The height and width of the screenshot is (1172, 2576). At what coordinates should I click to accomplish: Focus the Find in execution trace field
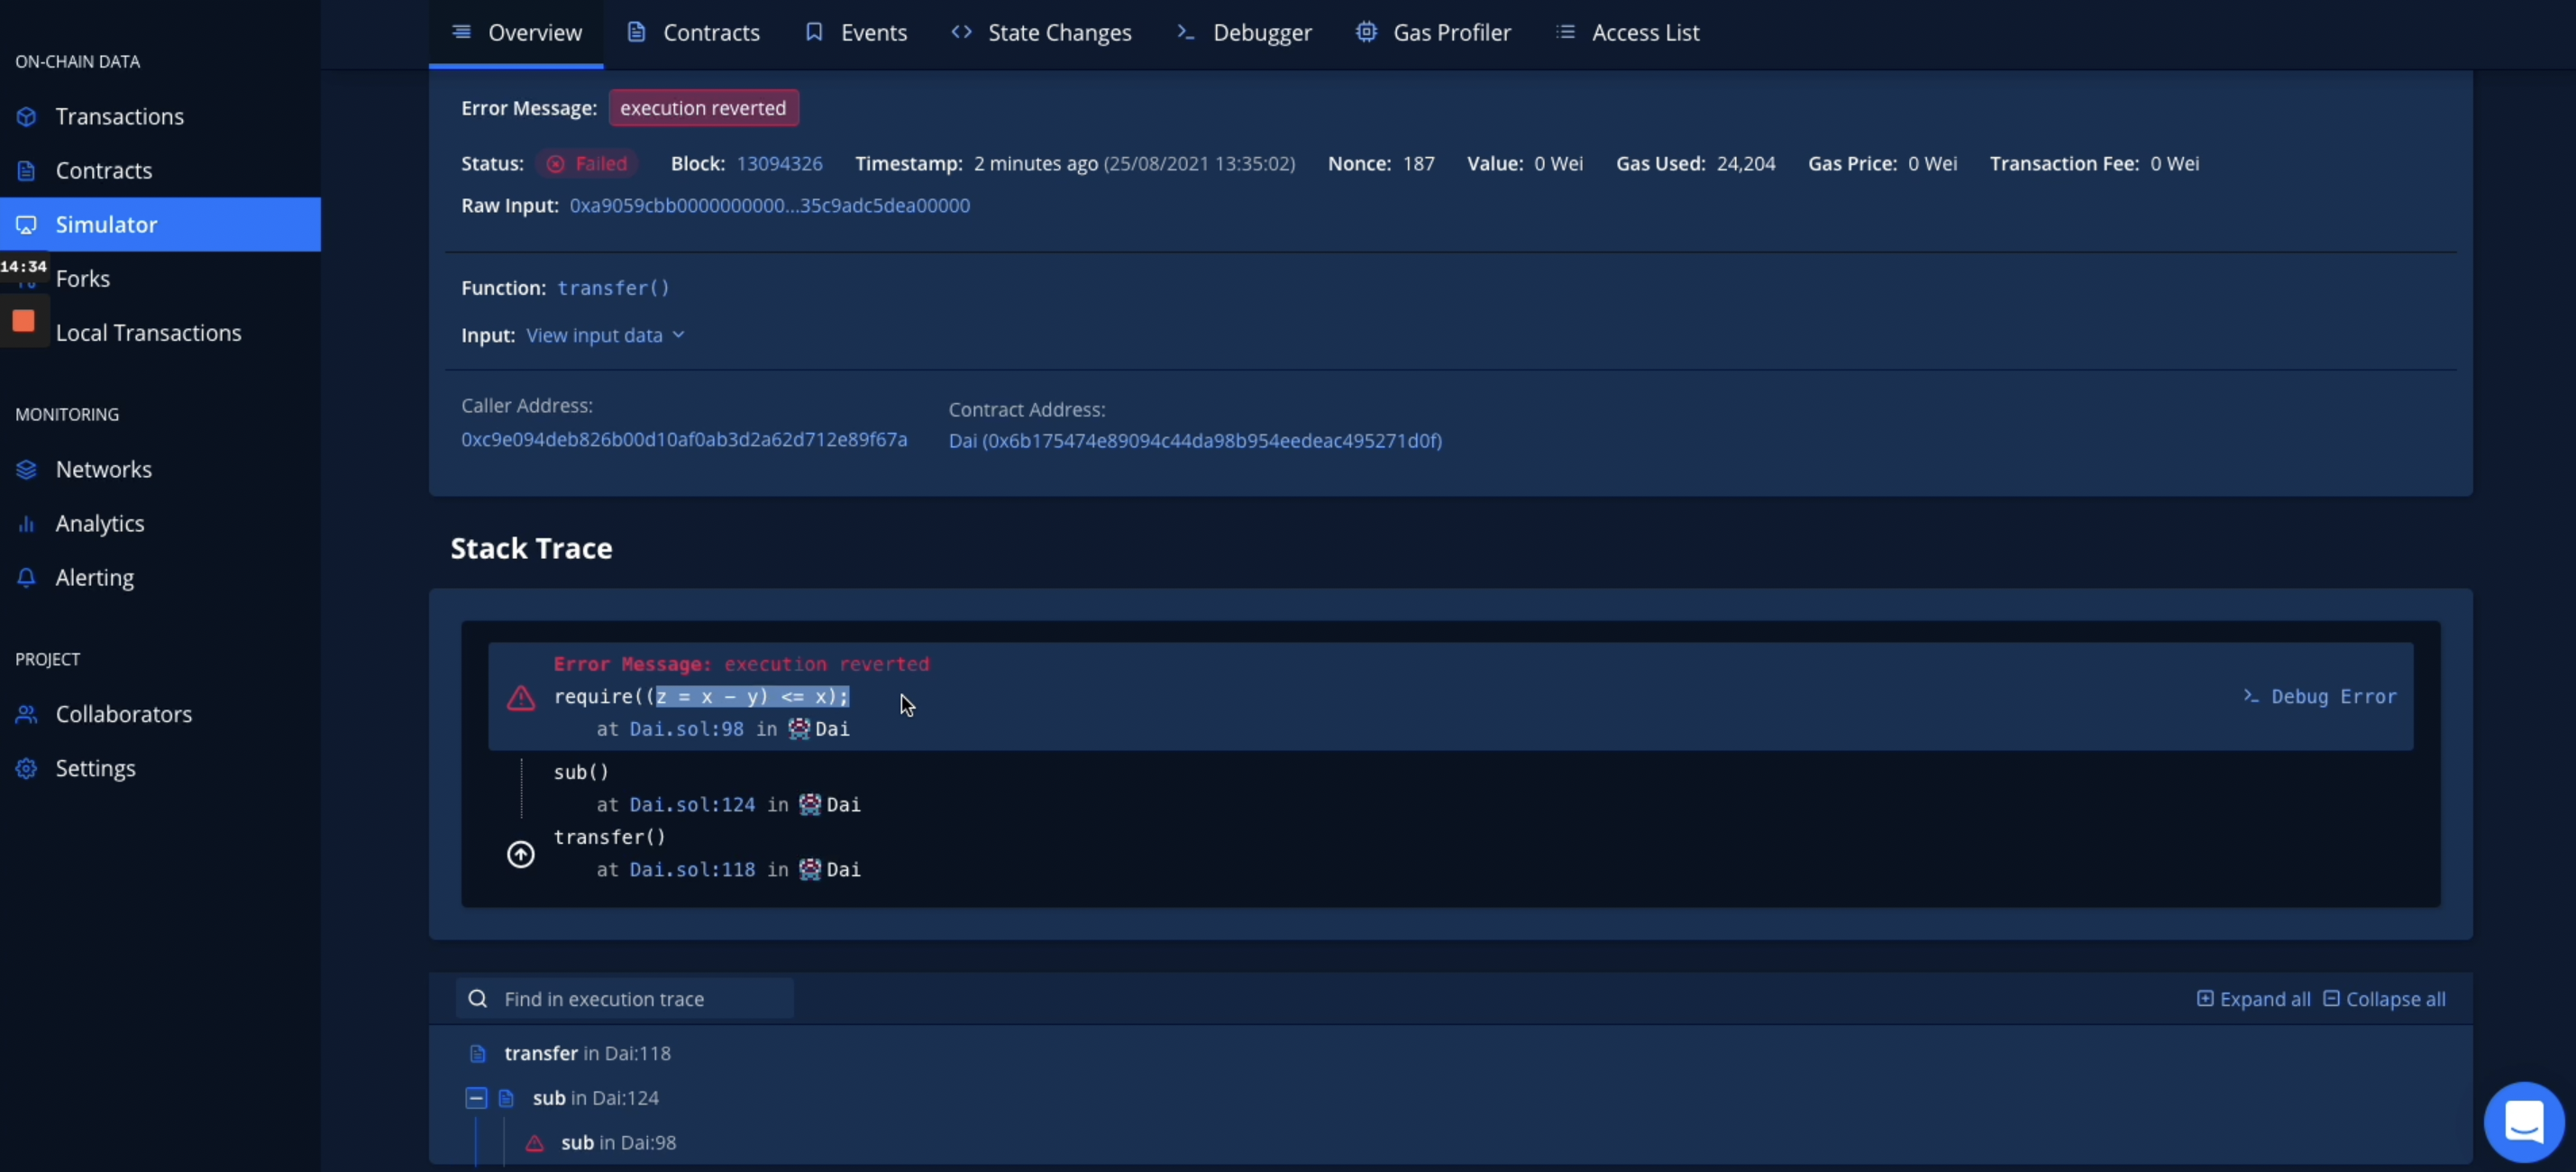(x=625, y=999)
